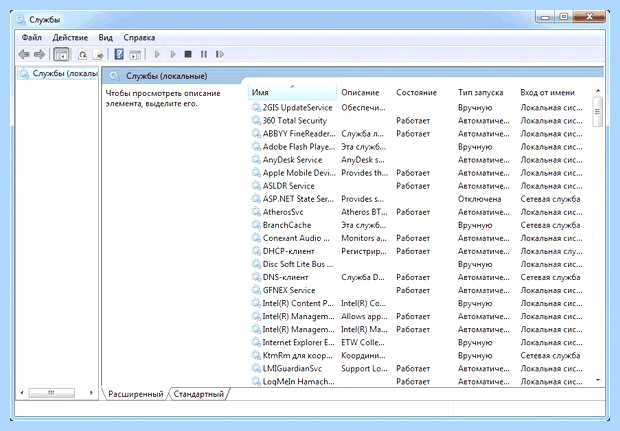Click the Refresh toolbar icon
620x431 pixels.
[82, 54]
